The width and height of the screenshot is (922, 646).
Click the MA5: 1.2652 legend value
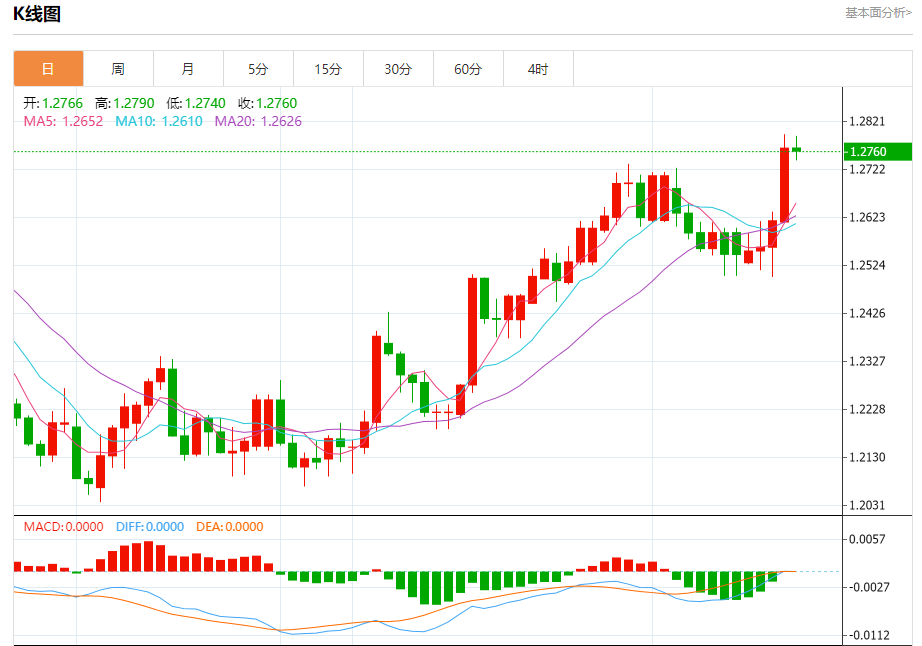click(63, 121)
